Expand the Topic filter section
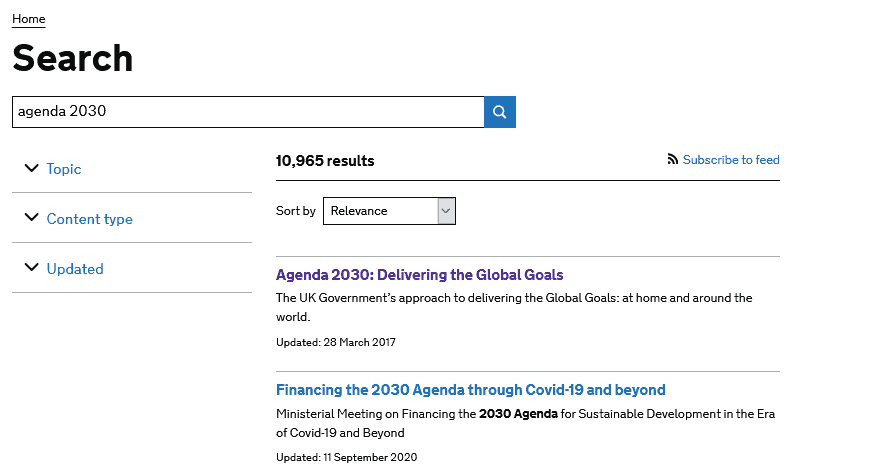 [x=64, y=169]
